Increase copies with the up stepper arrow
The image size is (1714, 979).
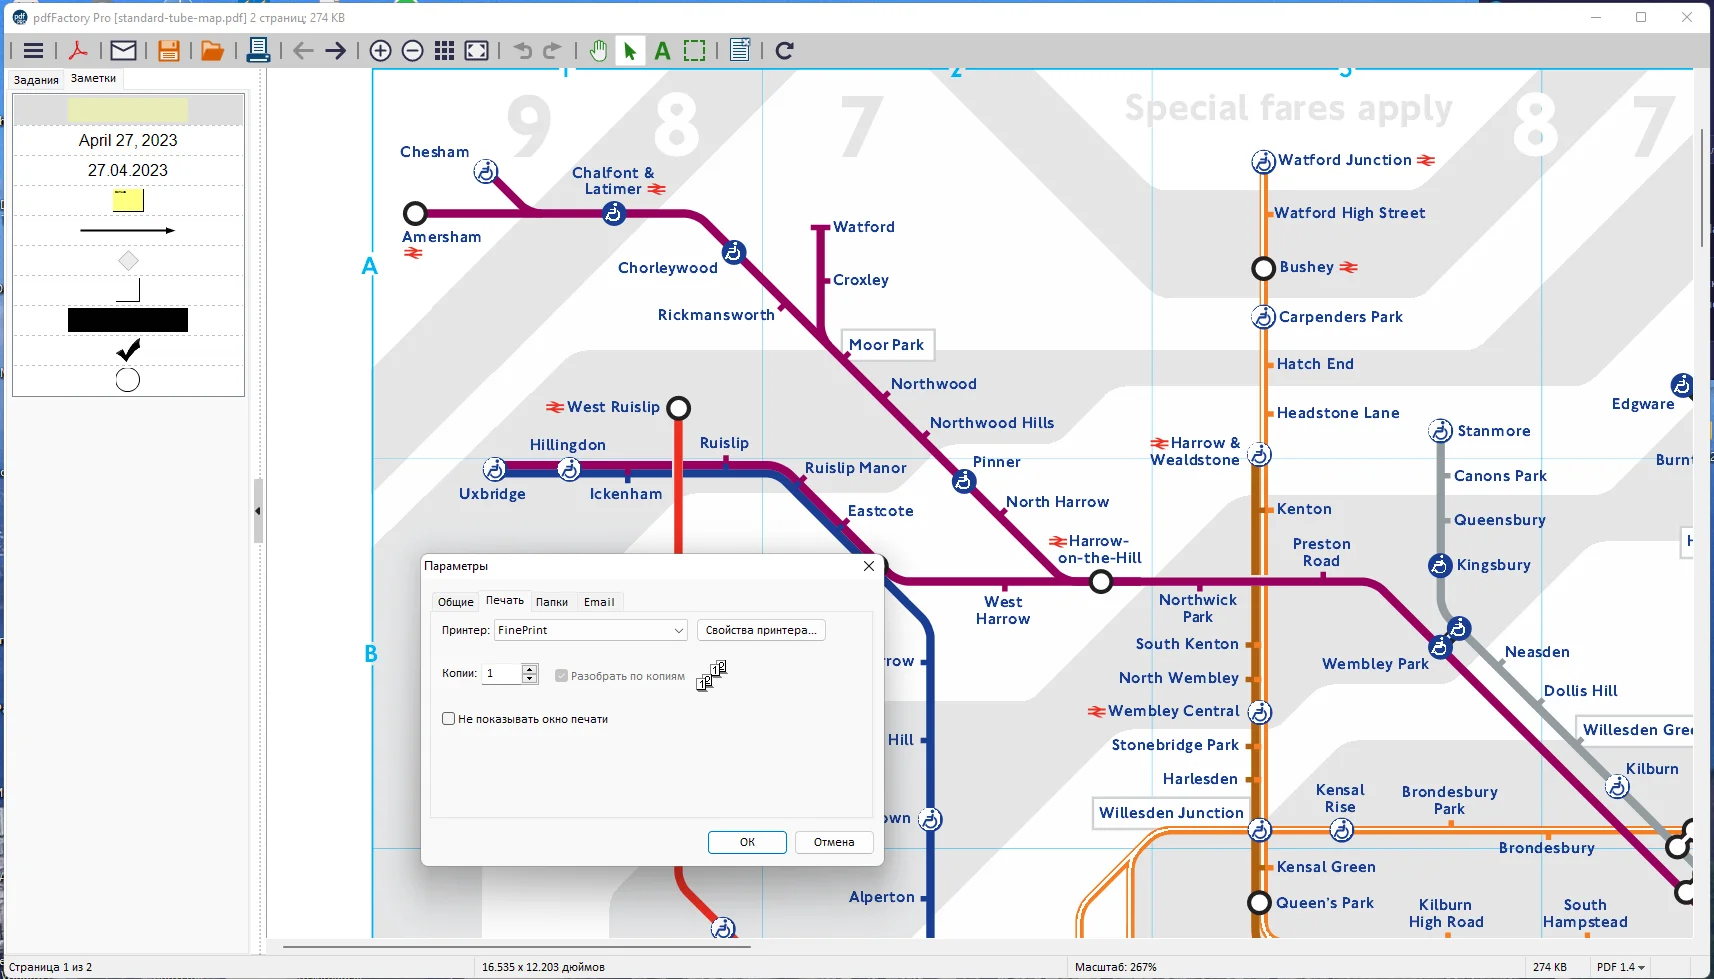[x=530, y=669]
